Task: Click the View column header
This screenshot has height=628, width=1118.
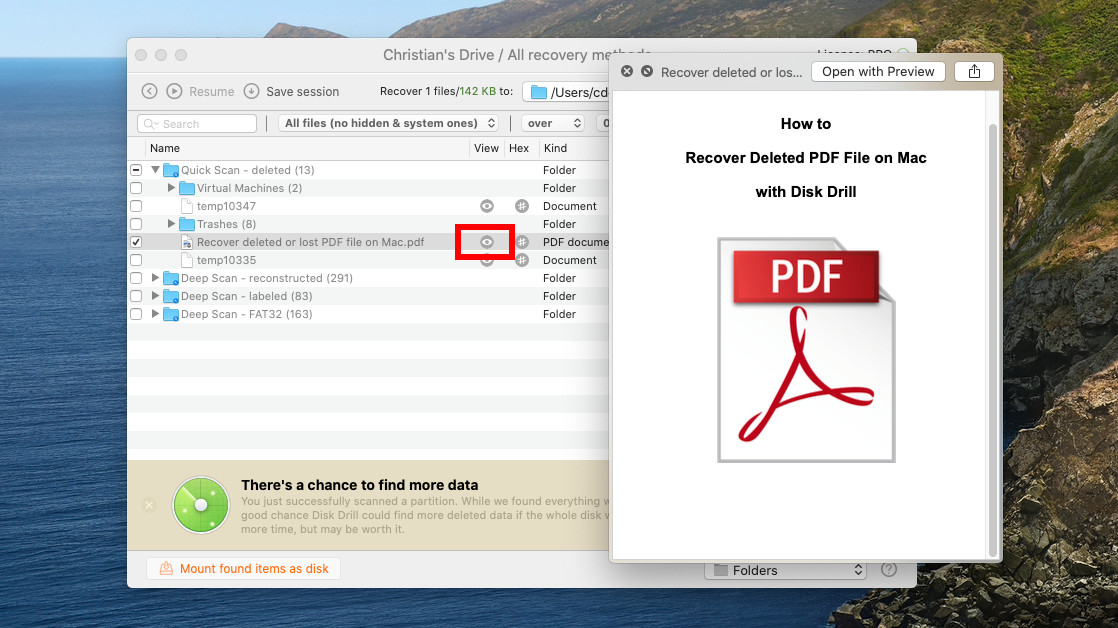Action: click(486, 148)
